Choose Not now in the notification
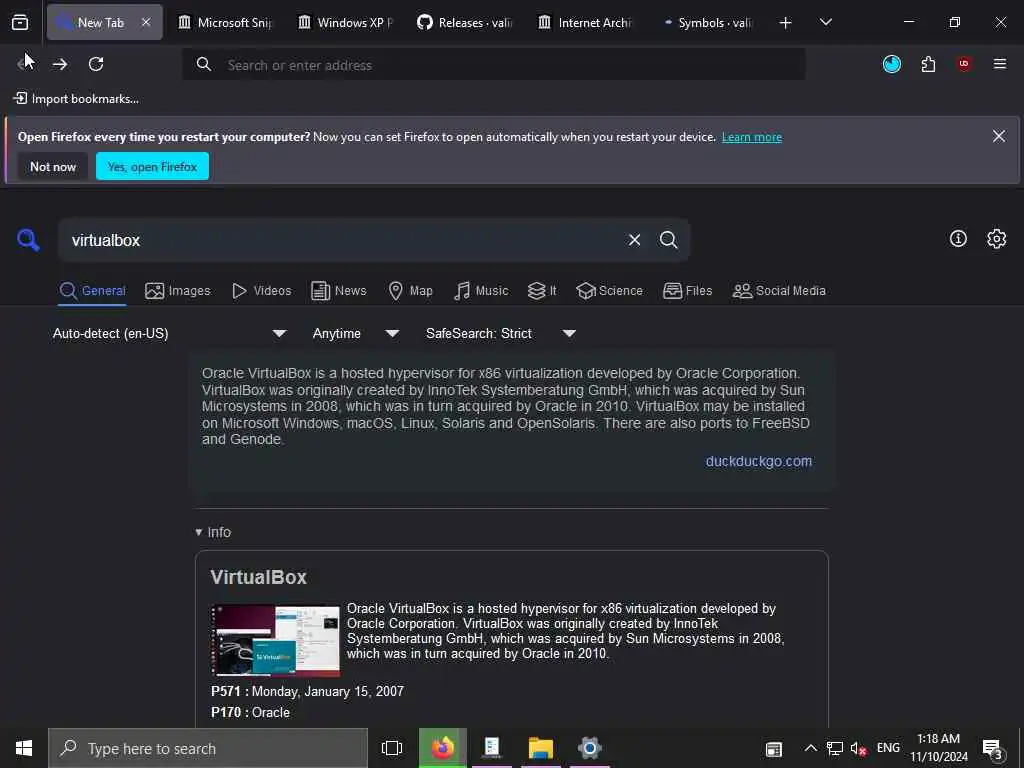1024x768 pixels. click(53, 167)
